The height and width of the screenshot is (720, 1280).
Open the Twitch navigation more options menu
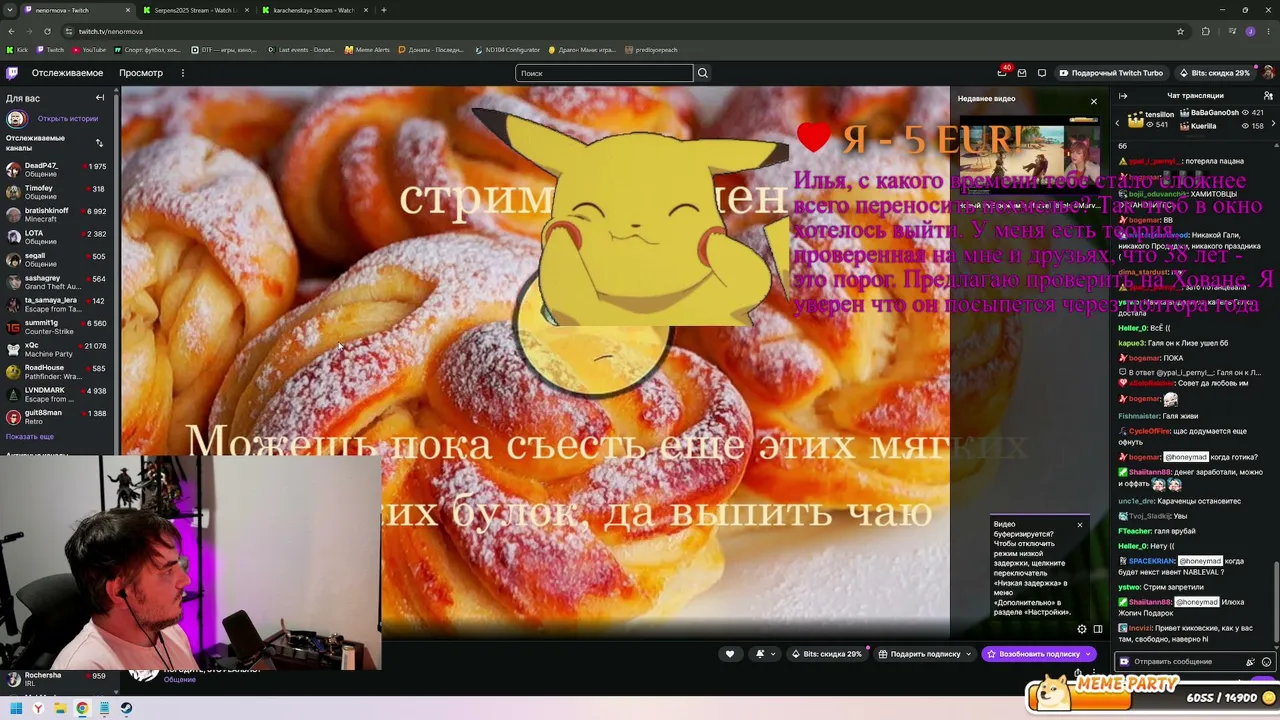click(x=184, y=73)
